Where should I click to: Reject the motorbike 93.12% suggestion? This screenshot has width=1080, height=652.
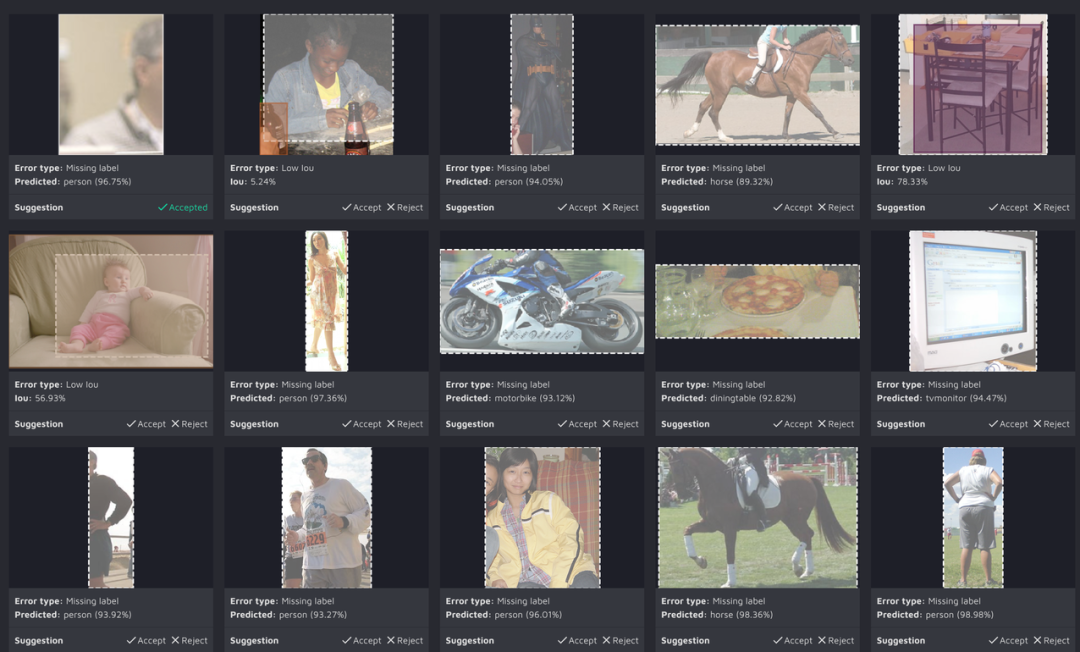pos(621,424)
